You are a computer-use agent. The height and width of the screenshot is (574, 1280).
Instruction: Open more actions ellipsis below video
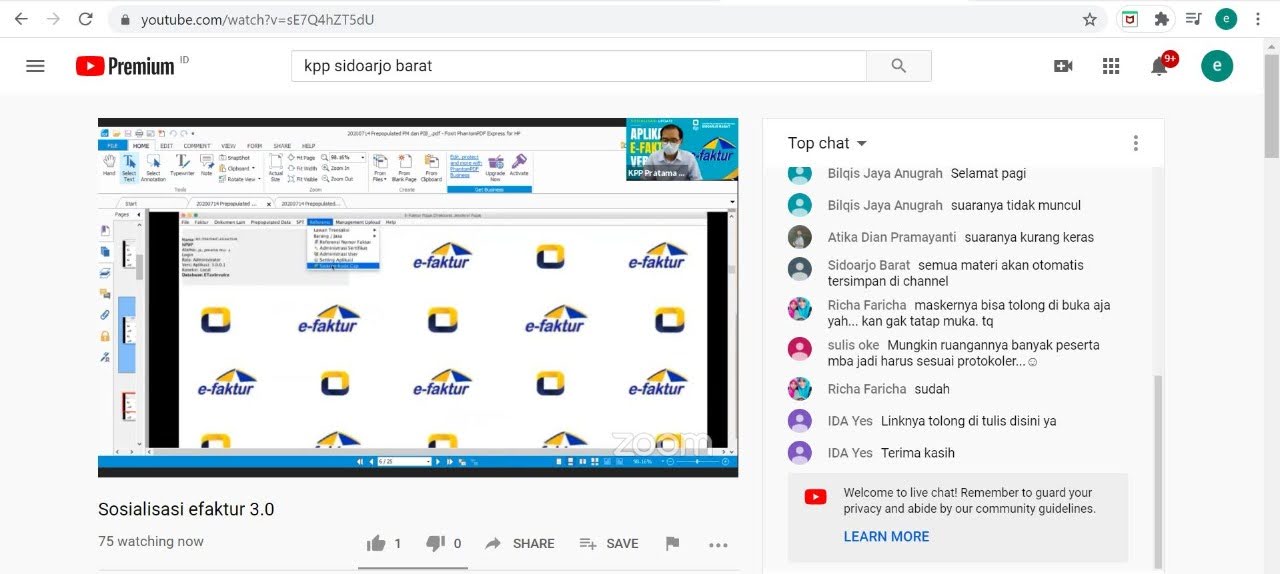pos(718,544)
